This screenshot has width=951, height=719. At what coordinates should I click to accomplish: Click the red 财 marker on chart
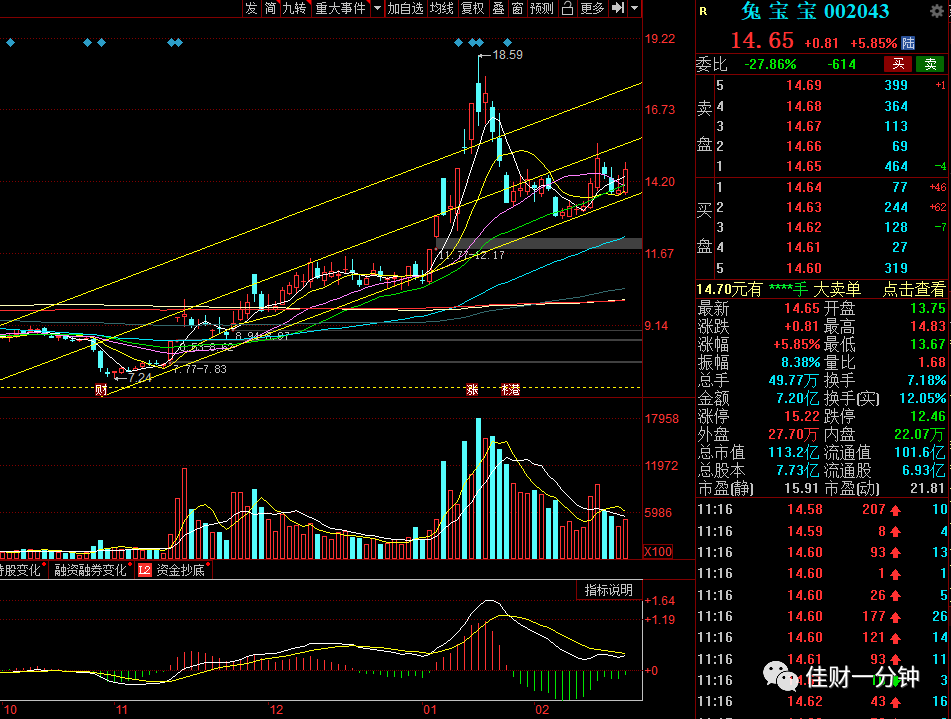pos(101,390)
